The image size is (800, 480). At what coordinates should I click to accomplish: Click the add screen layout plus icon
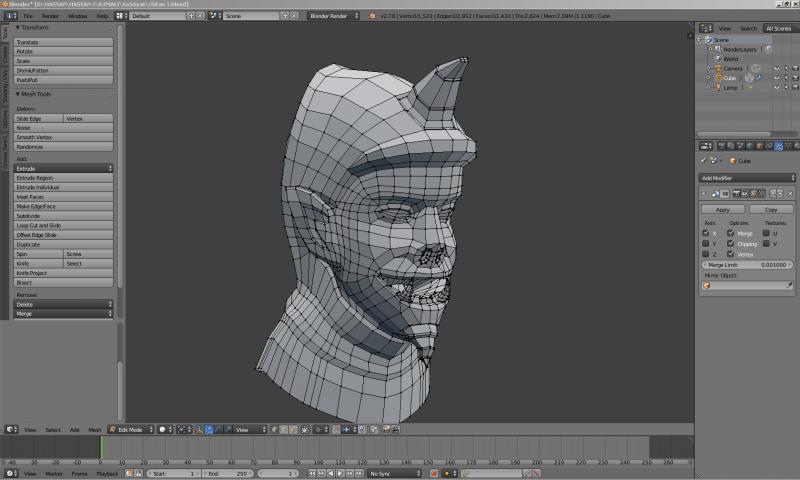[190, 16]
